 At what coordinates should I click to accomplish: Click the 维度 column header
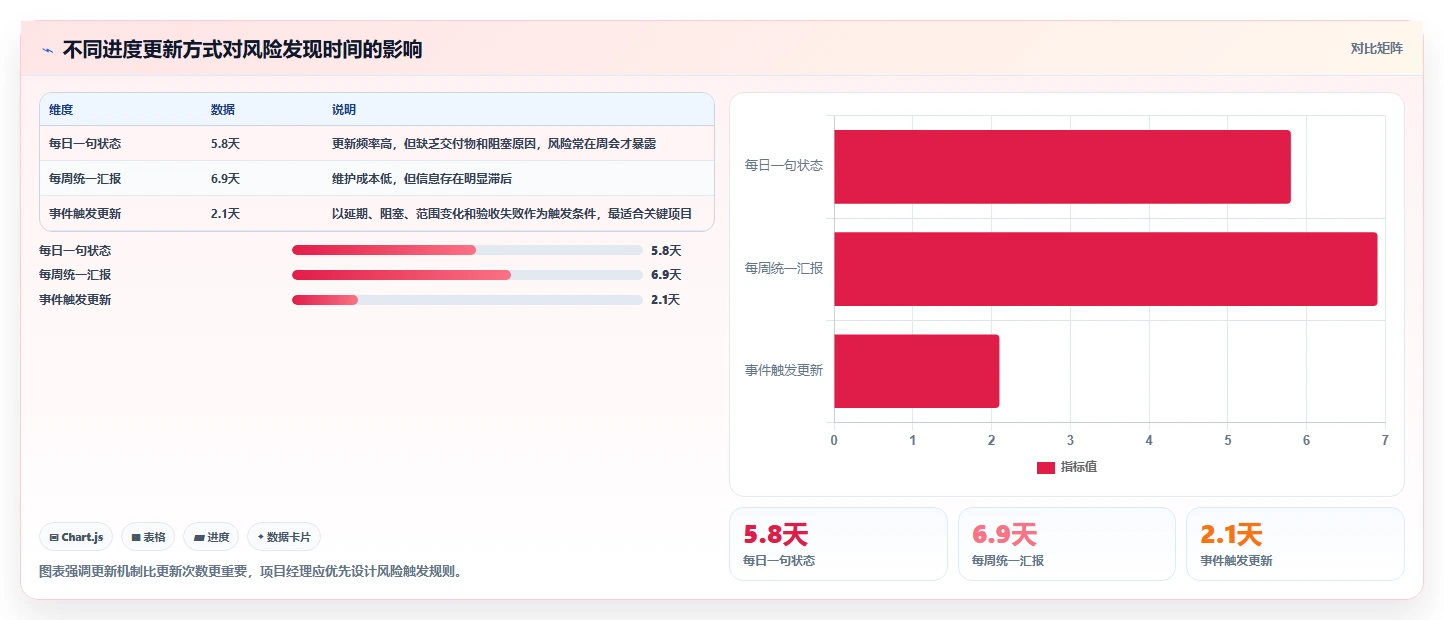click(x=61, y=110)
